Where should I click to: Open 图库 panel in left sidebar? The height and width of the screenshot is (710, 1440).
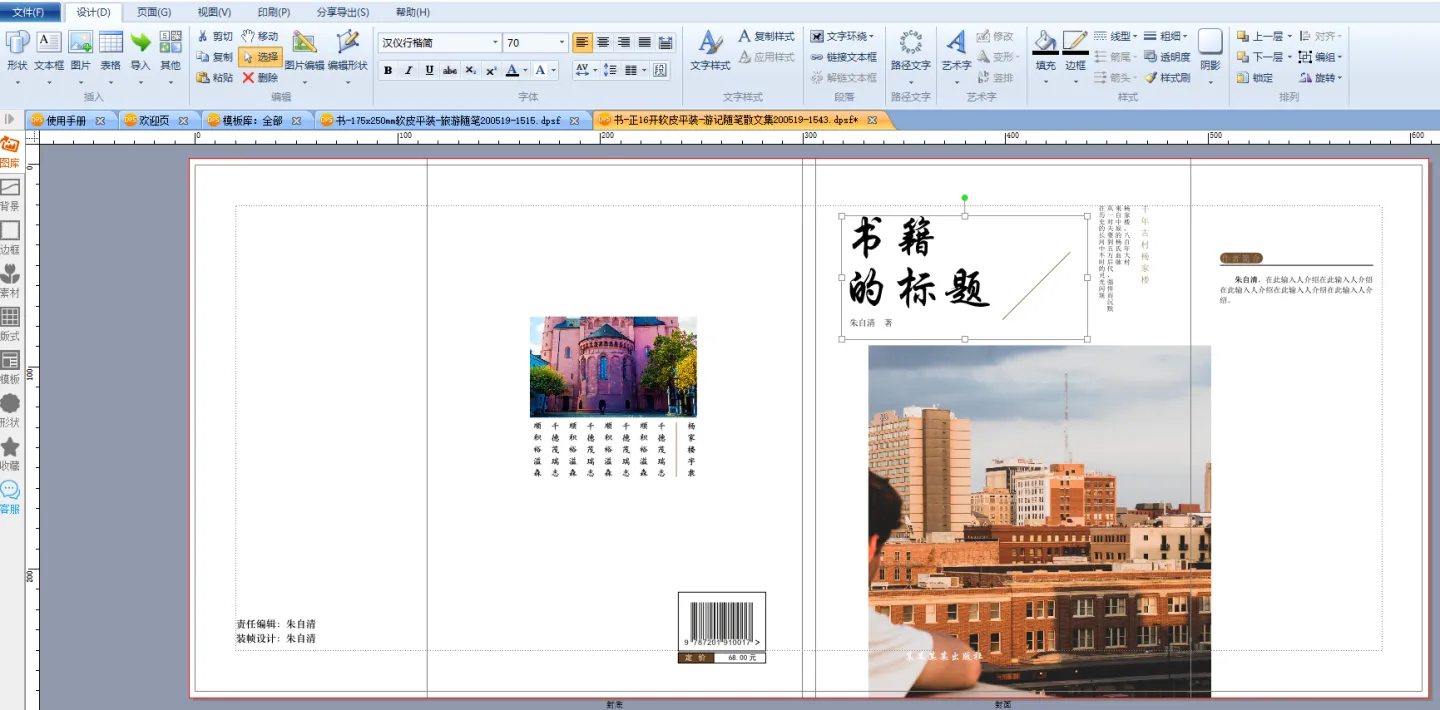10,152
